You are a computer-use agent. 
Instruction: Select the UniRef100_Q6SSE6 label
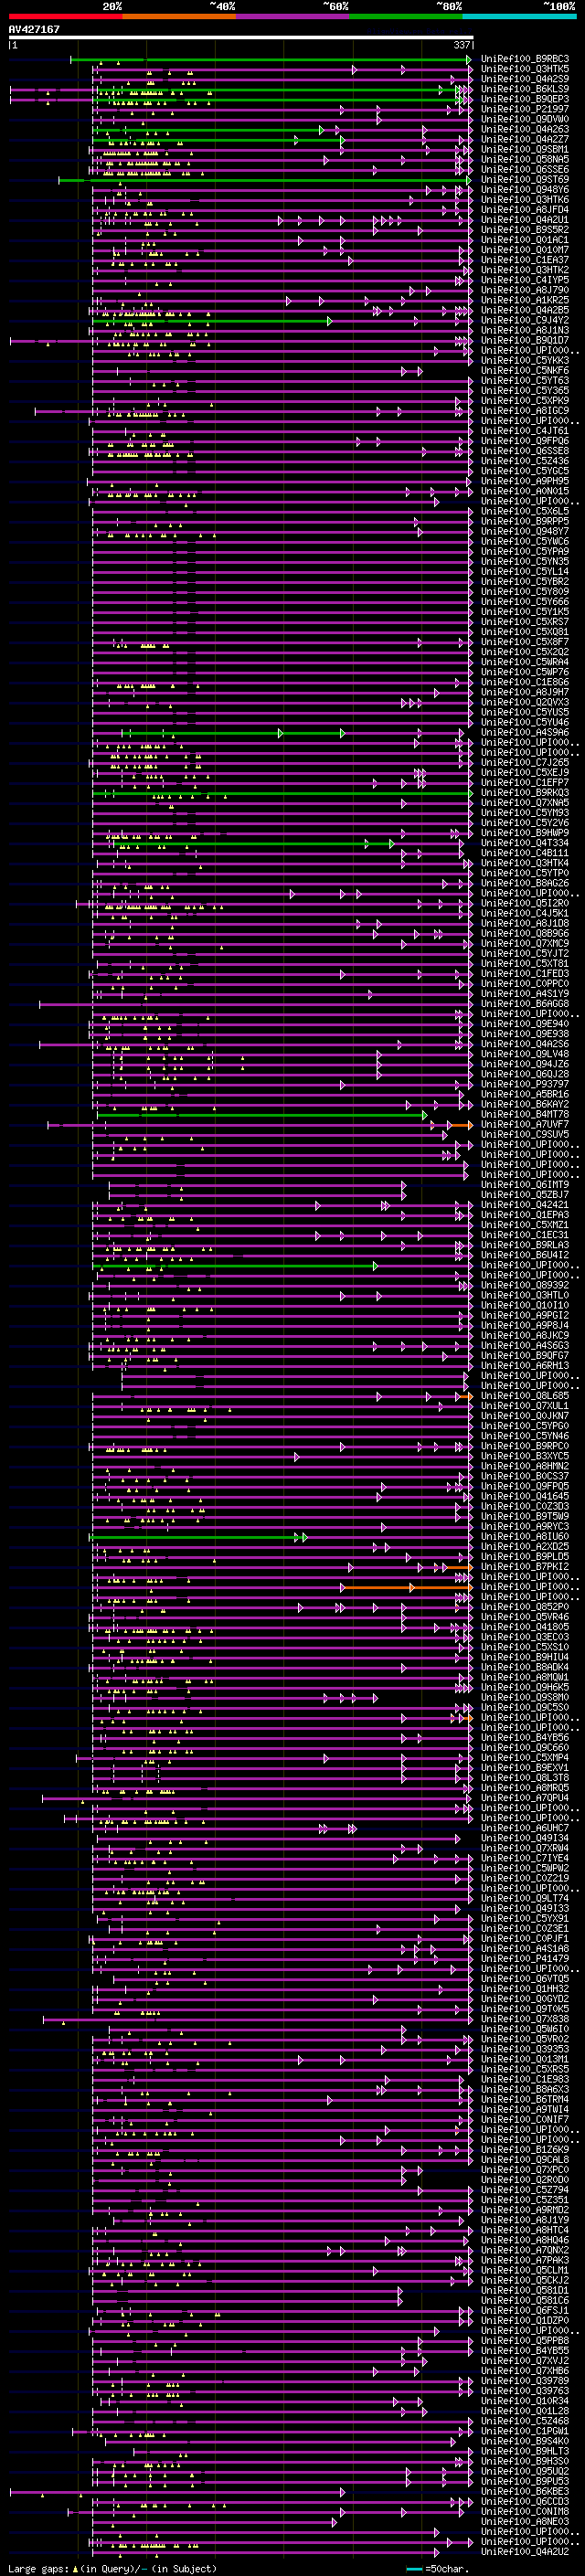coord(525,169)
